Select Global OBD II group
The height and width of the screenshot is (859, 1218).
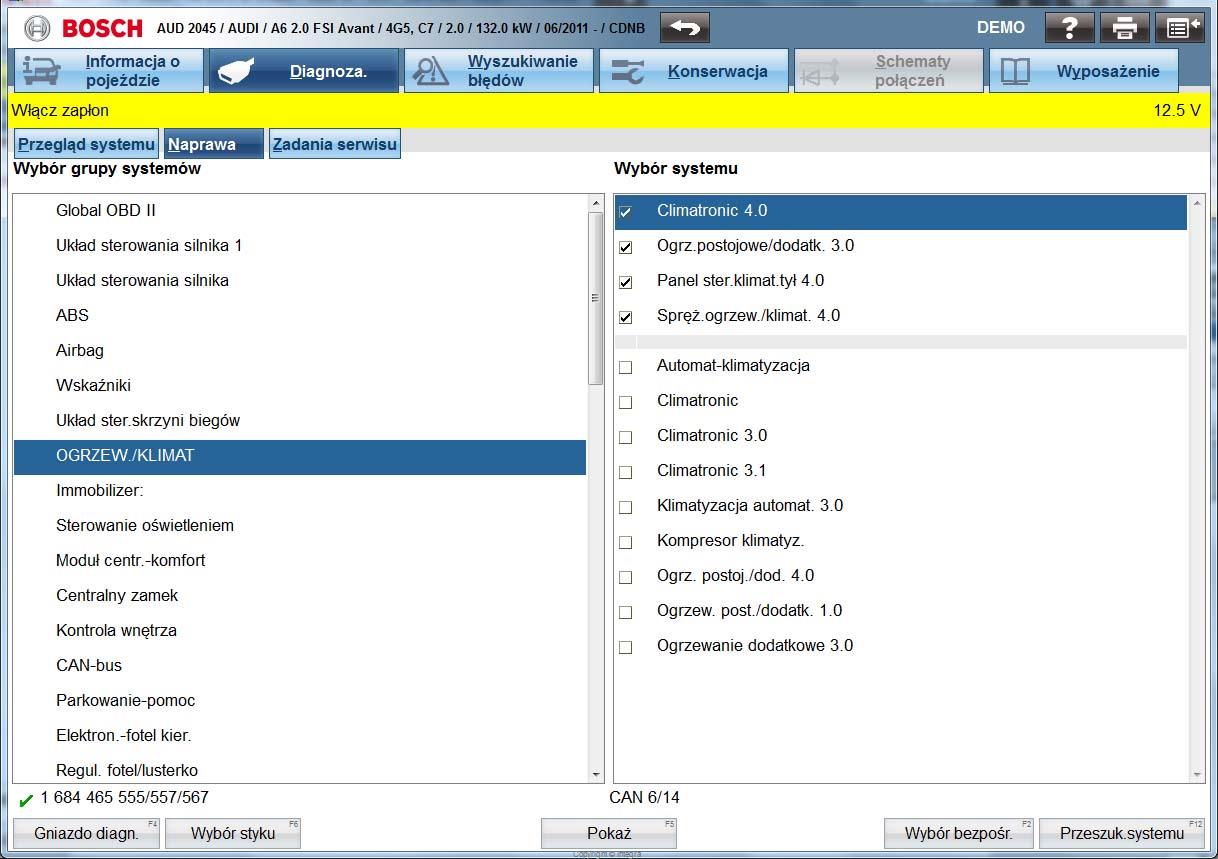pos(300,210)
